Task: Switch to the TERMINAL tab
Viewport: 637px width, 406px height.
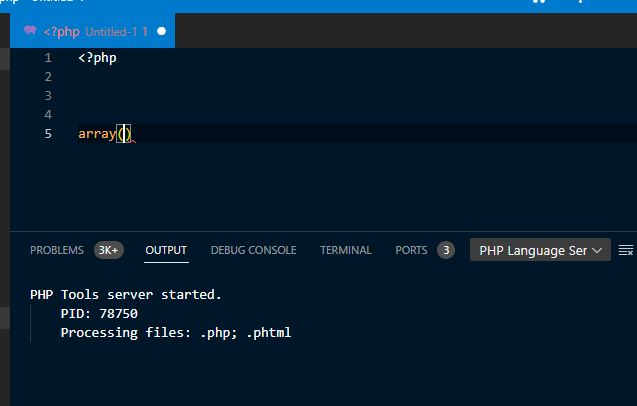Action: (x=346, y=250)
